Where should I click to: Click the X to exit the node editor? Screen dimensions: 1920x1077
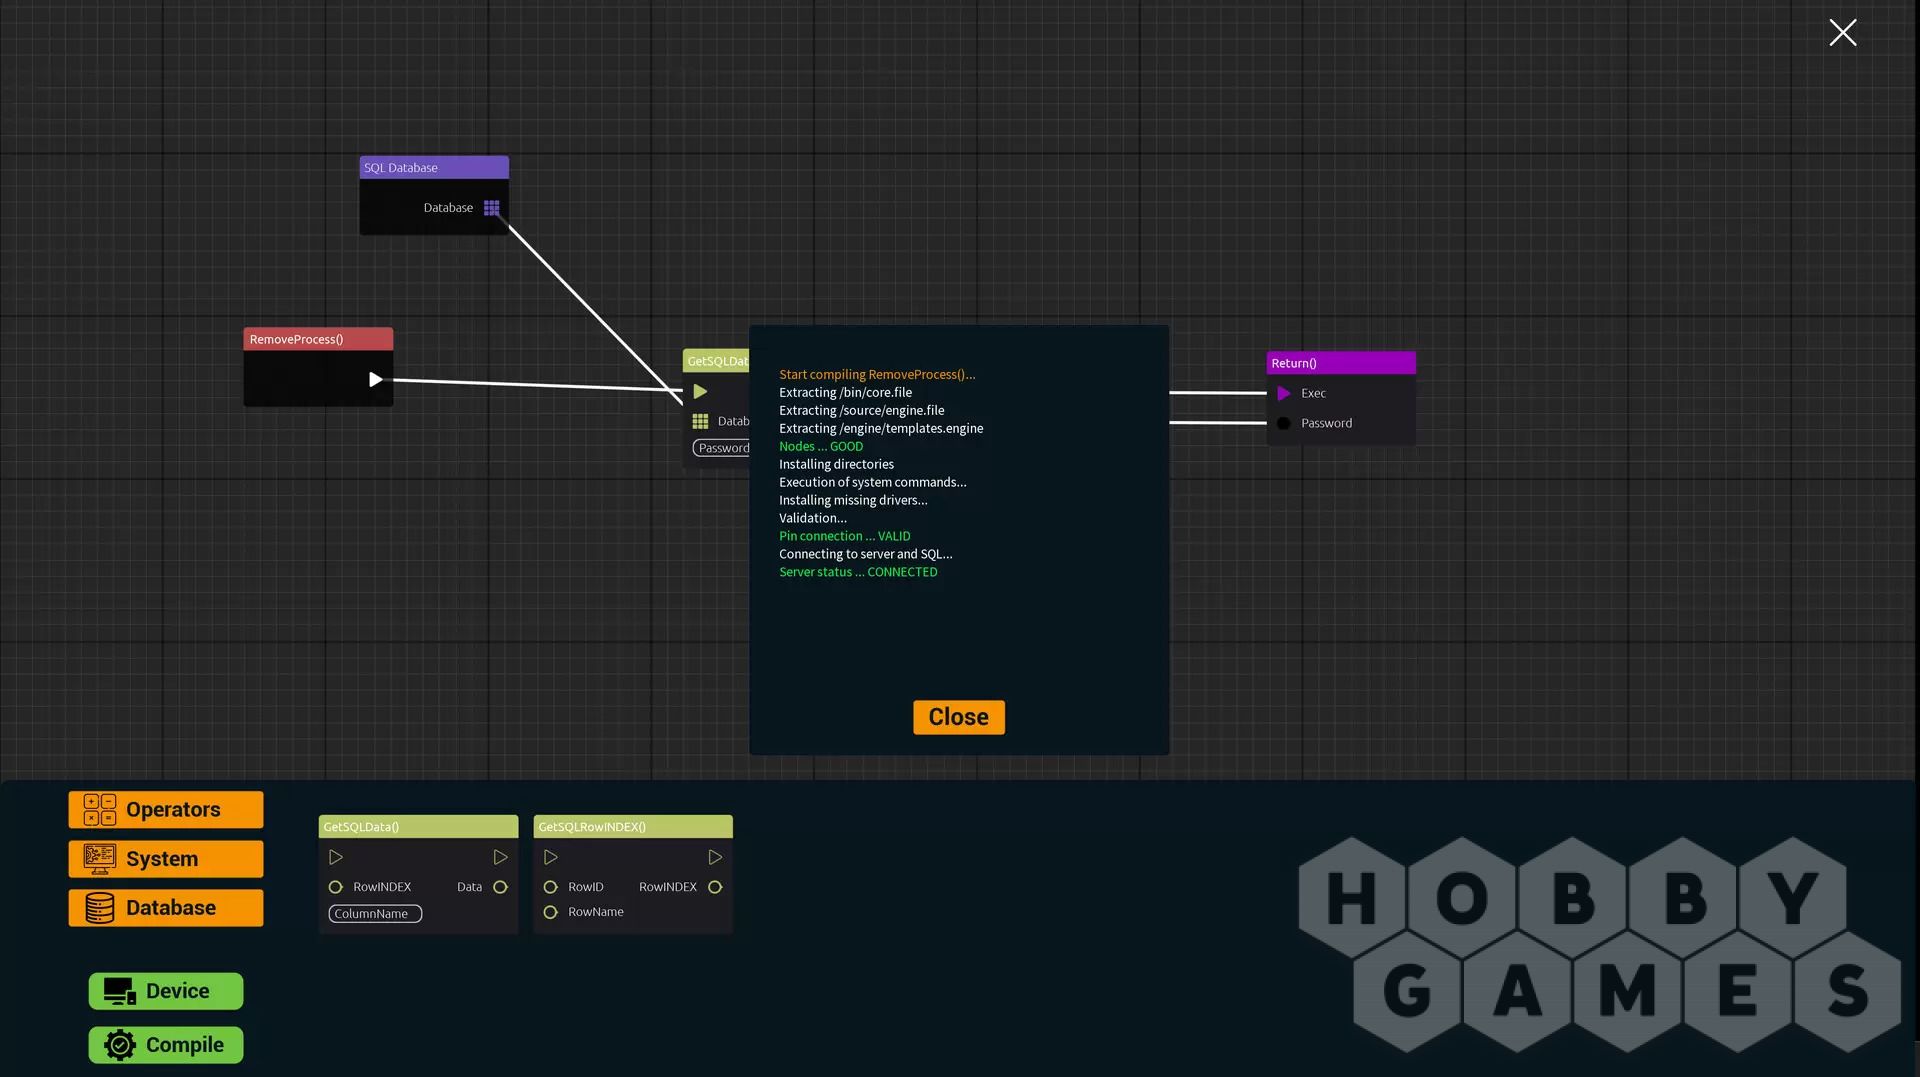click(1842, 32)
